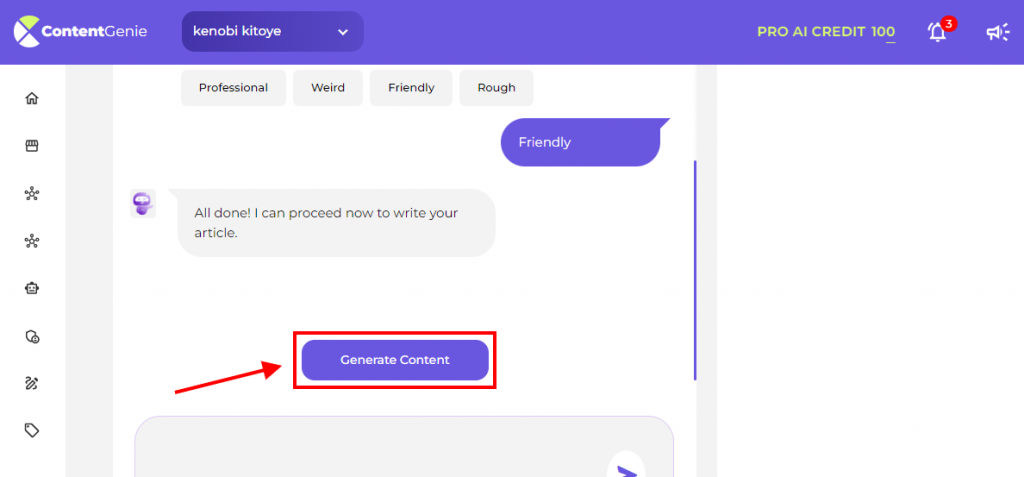Open the tag icon in sidebar
Screen dimensions: 1024x477
pos(31,430)
